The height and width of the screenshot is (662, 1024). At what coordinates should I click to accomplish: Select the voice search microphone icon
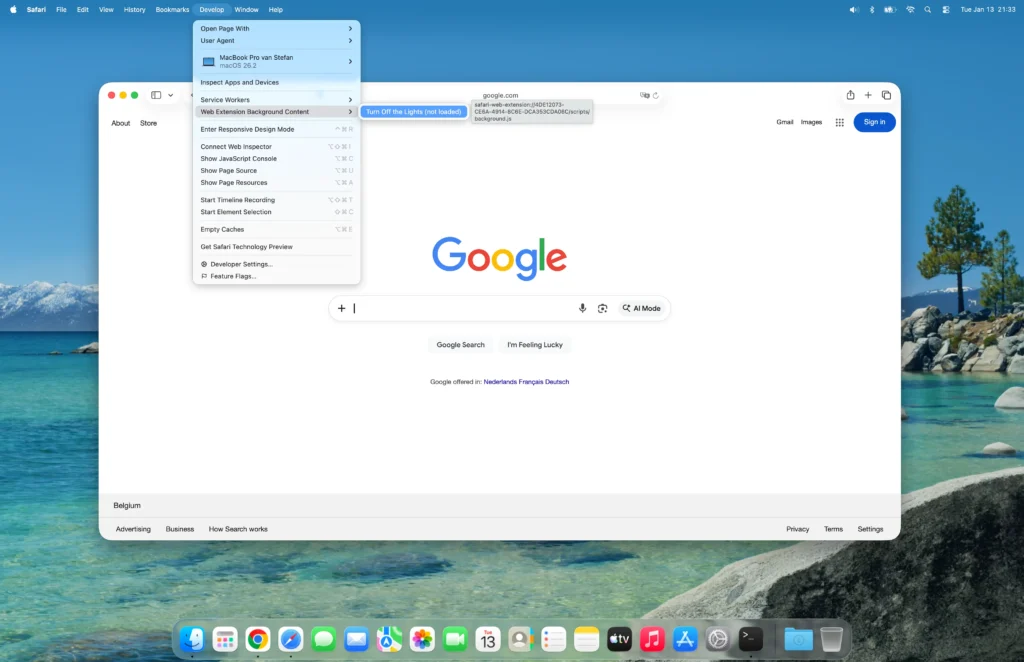583,308
